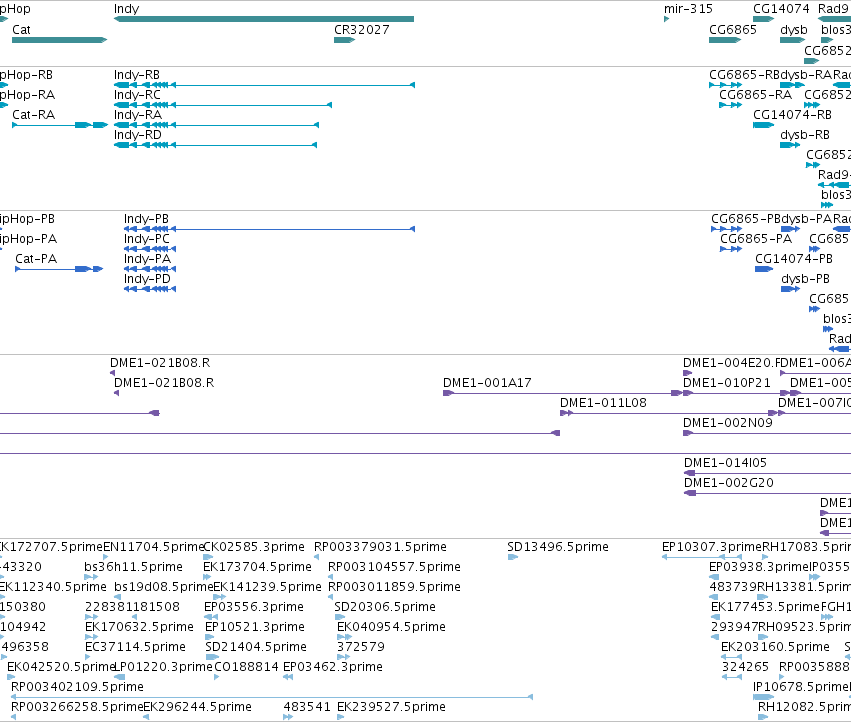Click the Indy-RA transcript label
851x722 pixels.
pos(138,115)
